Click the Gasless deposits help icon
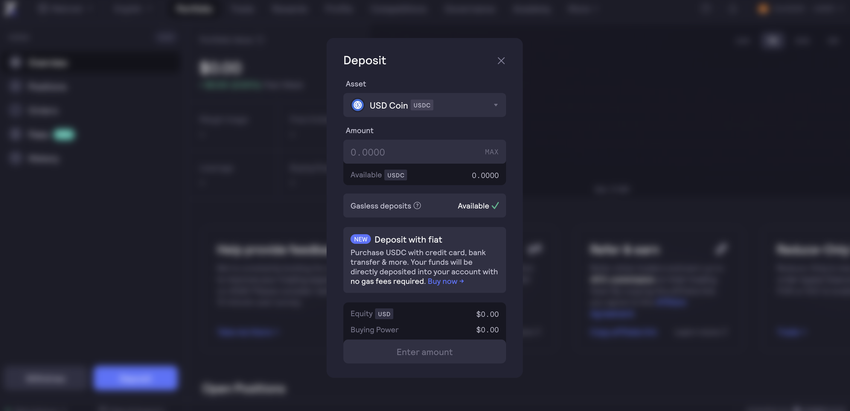This screenshot has height=411, width=850. pos(417,206)
